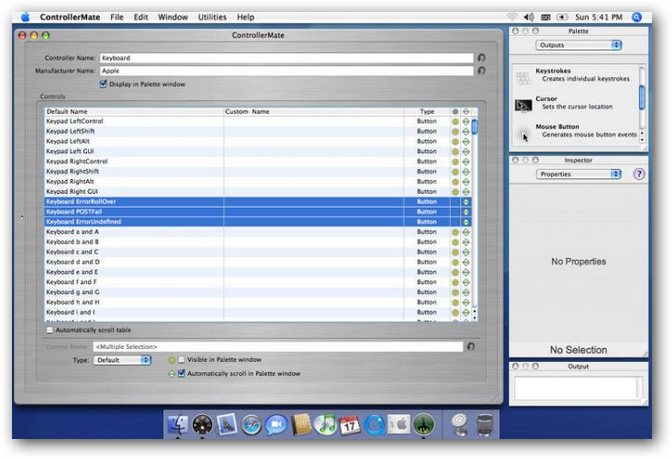Open Spotlight search in menu bar
This screenshot has width=672, height=459.
(637, 17)
